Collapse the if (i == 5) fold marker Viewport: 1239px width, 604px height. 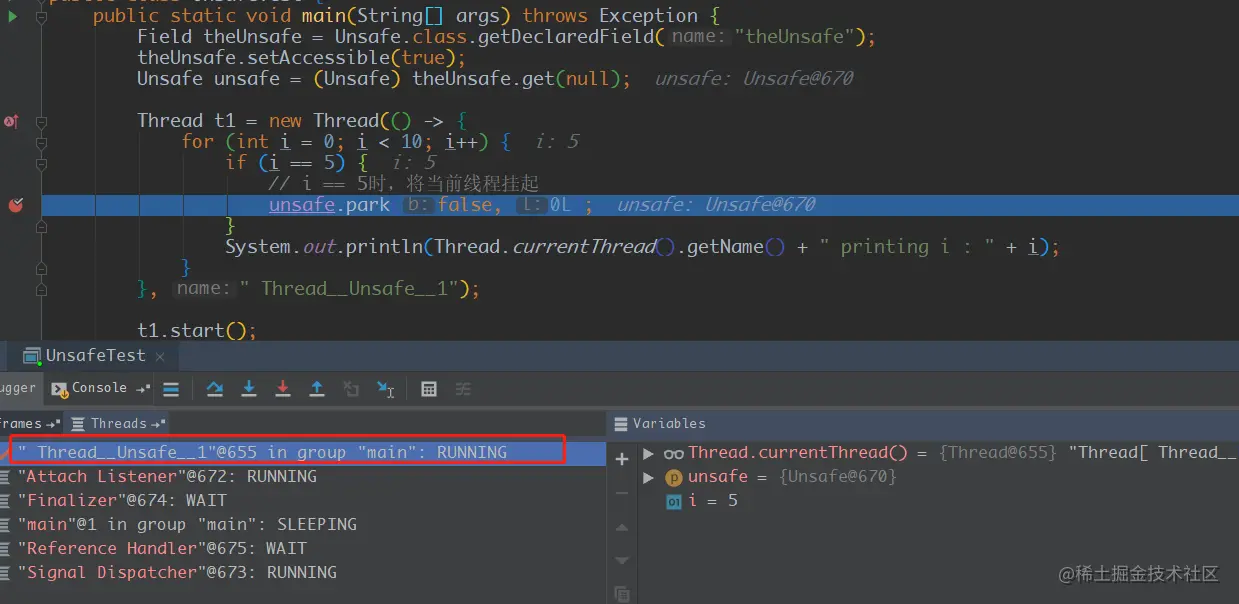click(x=42, y=163)
